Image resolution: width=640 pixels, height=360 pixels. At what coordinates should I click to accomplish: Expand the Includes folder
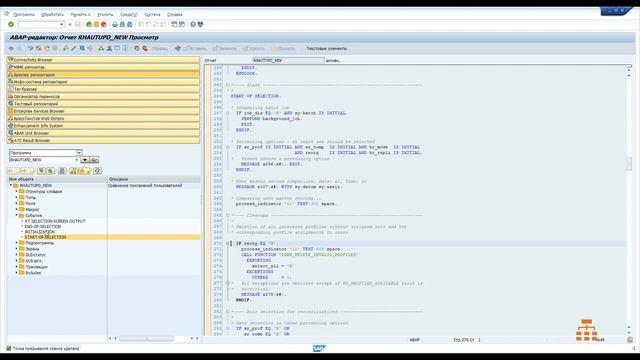click(x=17, y=273)
